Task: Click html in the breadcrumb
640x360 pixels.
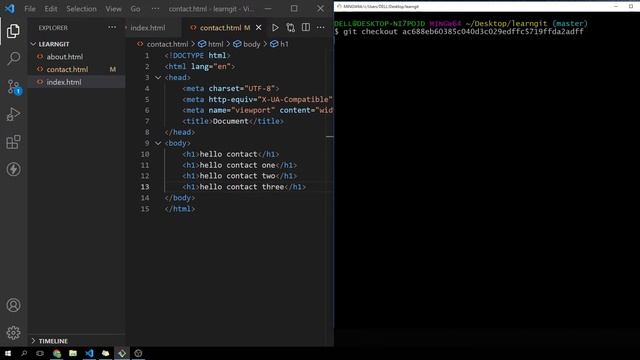Action: (216, 44)
